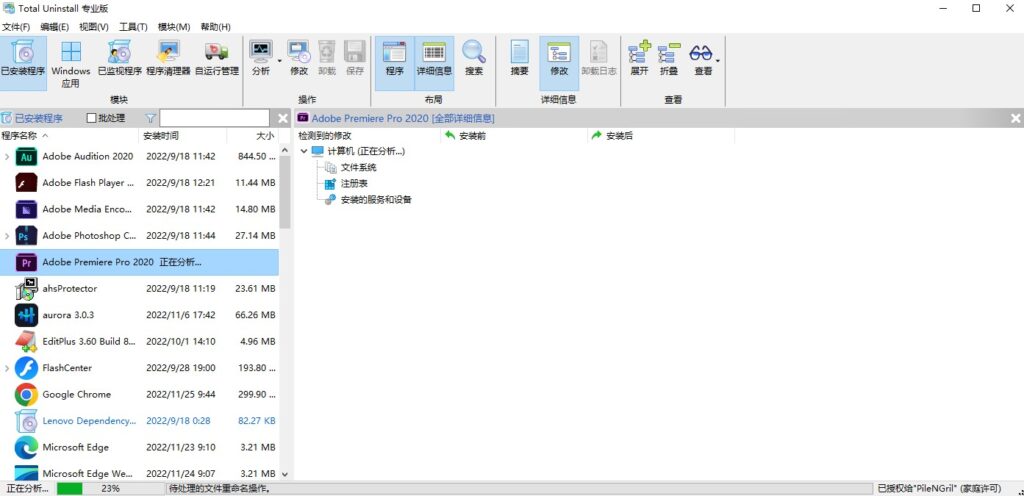
Task: Select the 注册表 tree node
Action: 354,183
